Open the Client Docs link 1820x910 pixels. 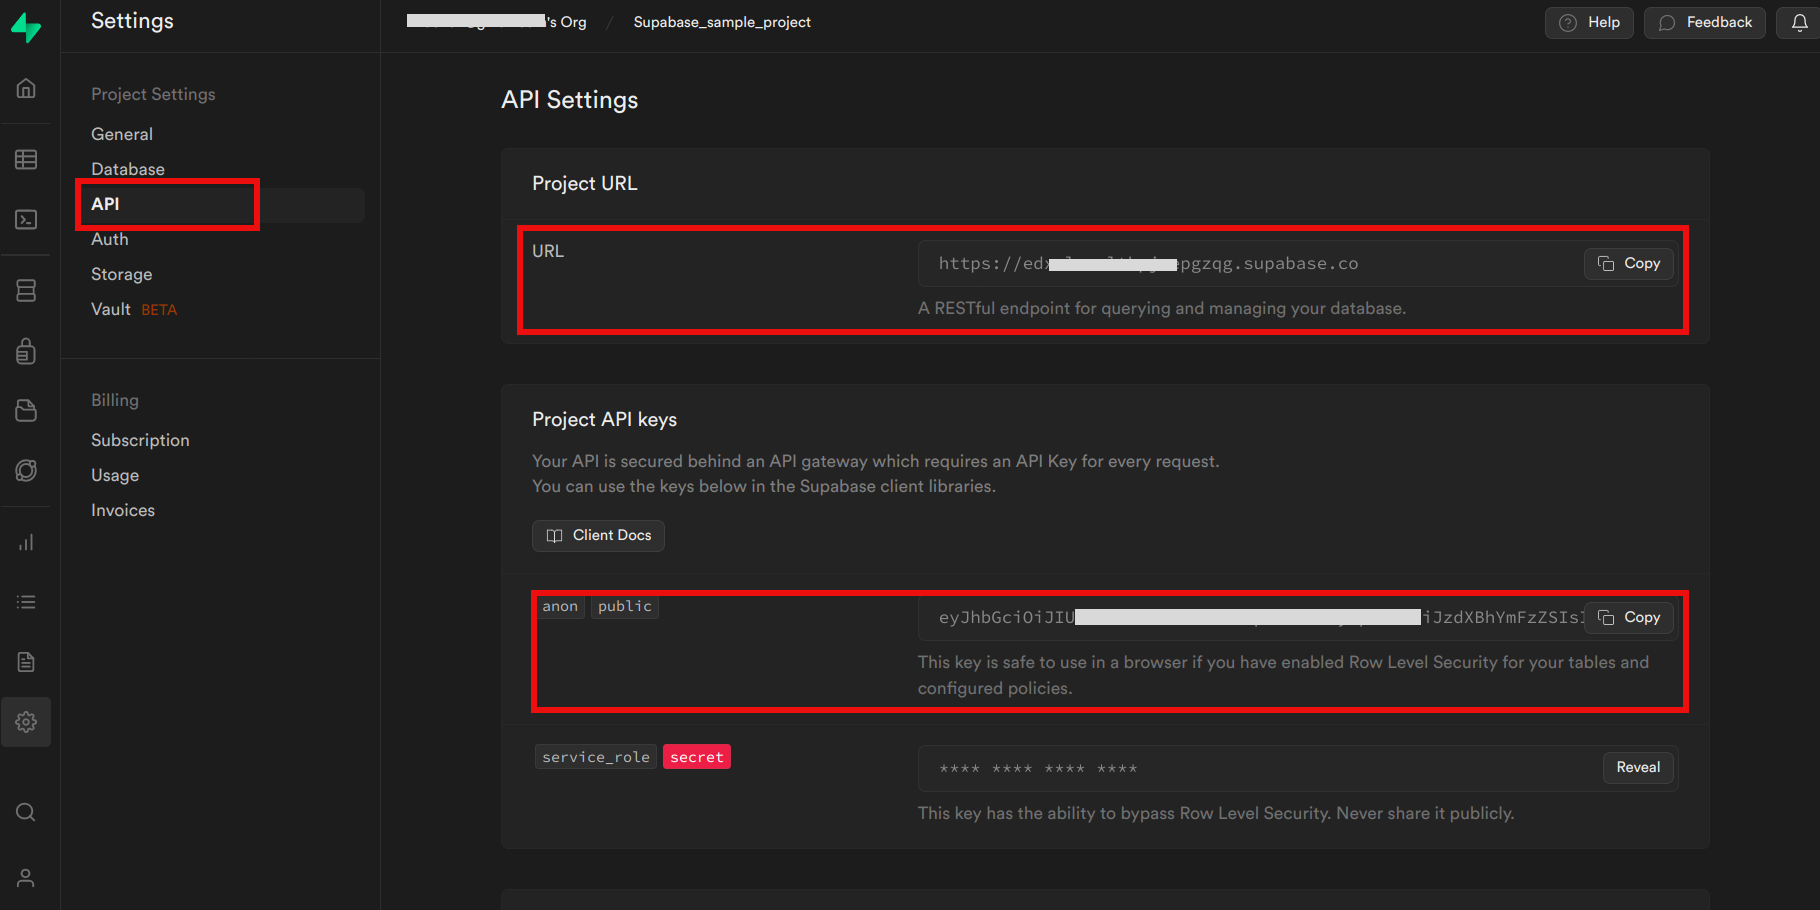[598, 535]
